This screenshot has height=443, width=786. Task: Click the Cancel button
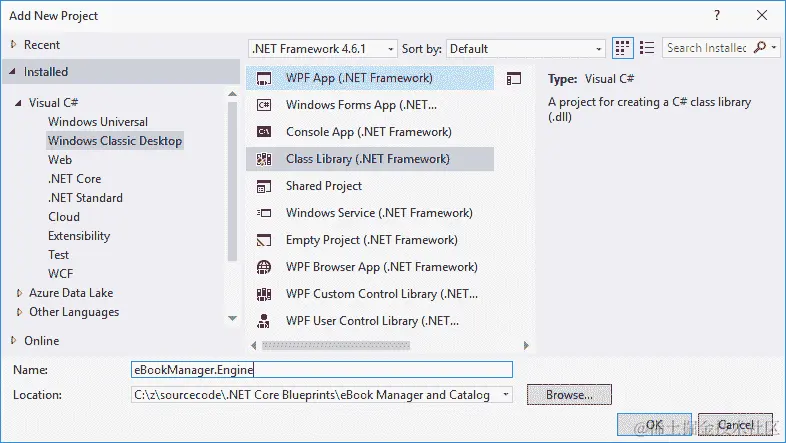[735, 425]
